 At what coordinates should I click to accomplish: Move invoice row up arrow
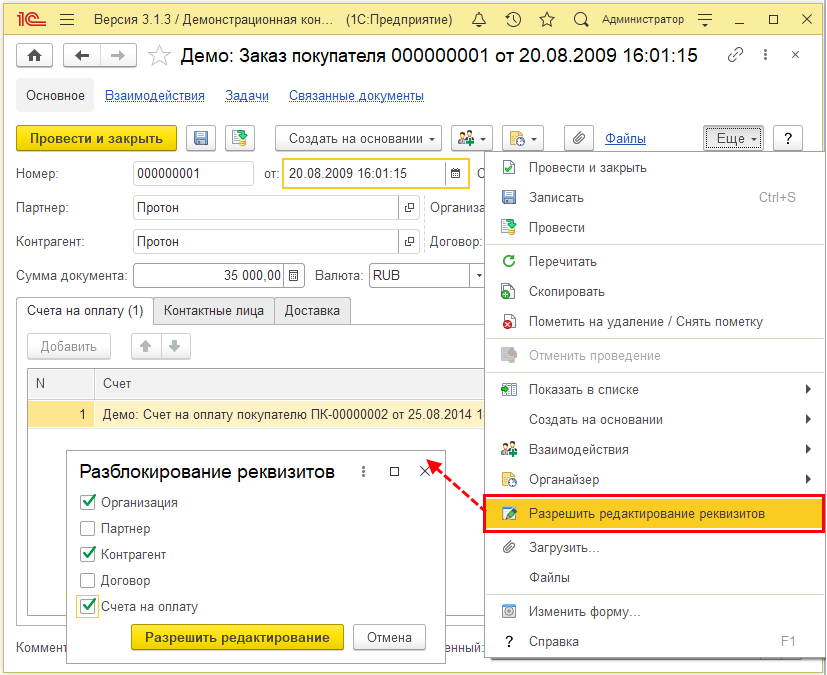[x=146, y=346]
